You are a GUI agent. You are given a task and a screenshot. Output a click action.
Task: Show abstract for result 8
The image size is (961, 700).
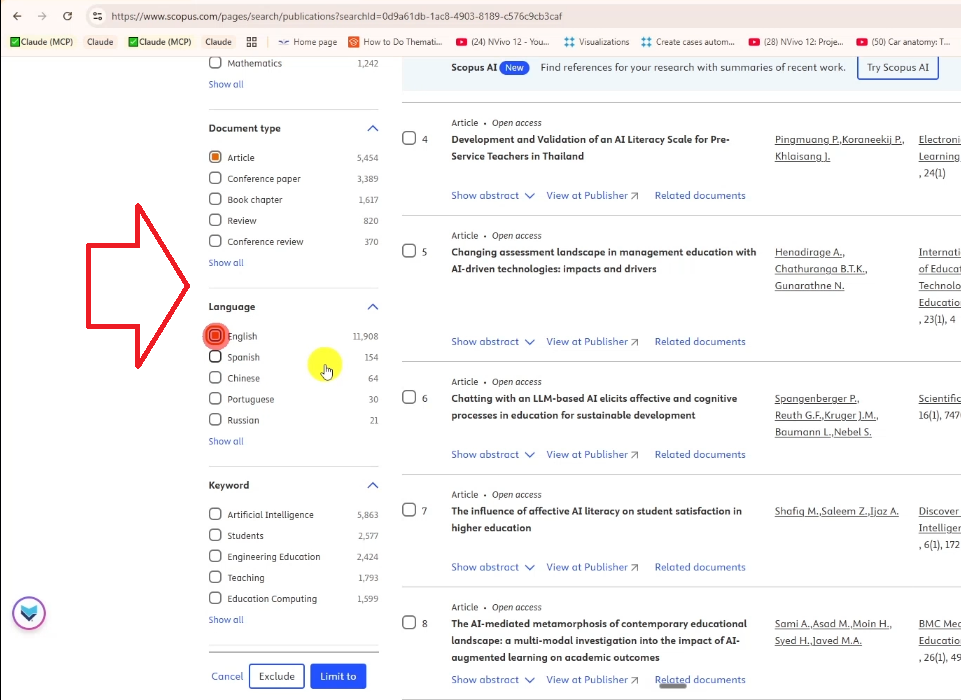pos(493,680)
